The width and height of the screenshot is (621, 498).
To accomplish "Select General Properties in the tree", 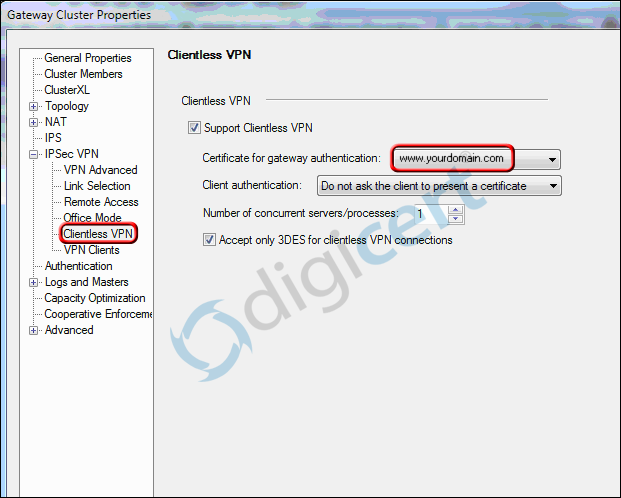I will pos(88,58).
